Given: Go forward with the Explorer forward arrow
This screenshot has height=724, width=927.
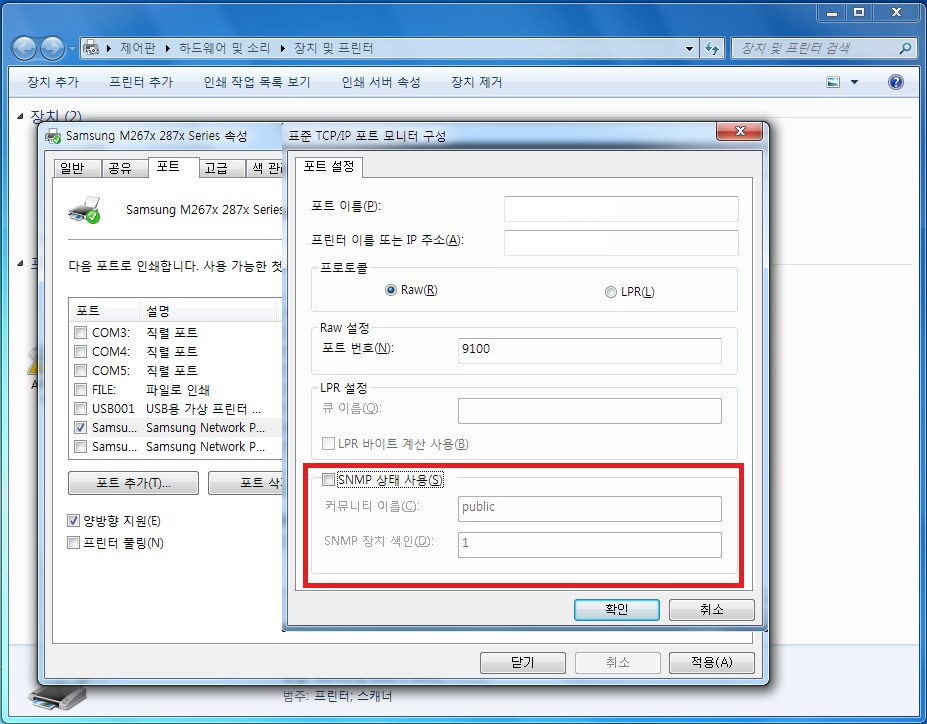Looking at the screenshot, I should [52, 48].
